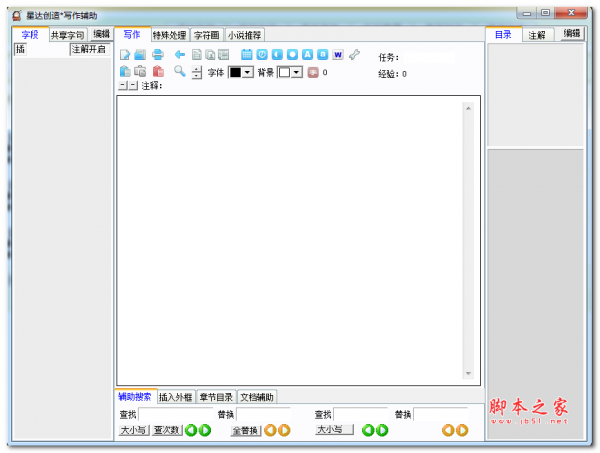
Task: Click the editor scrollbar up arrow
Action: (468, 109)
